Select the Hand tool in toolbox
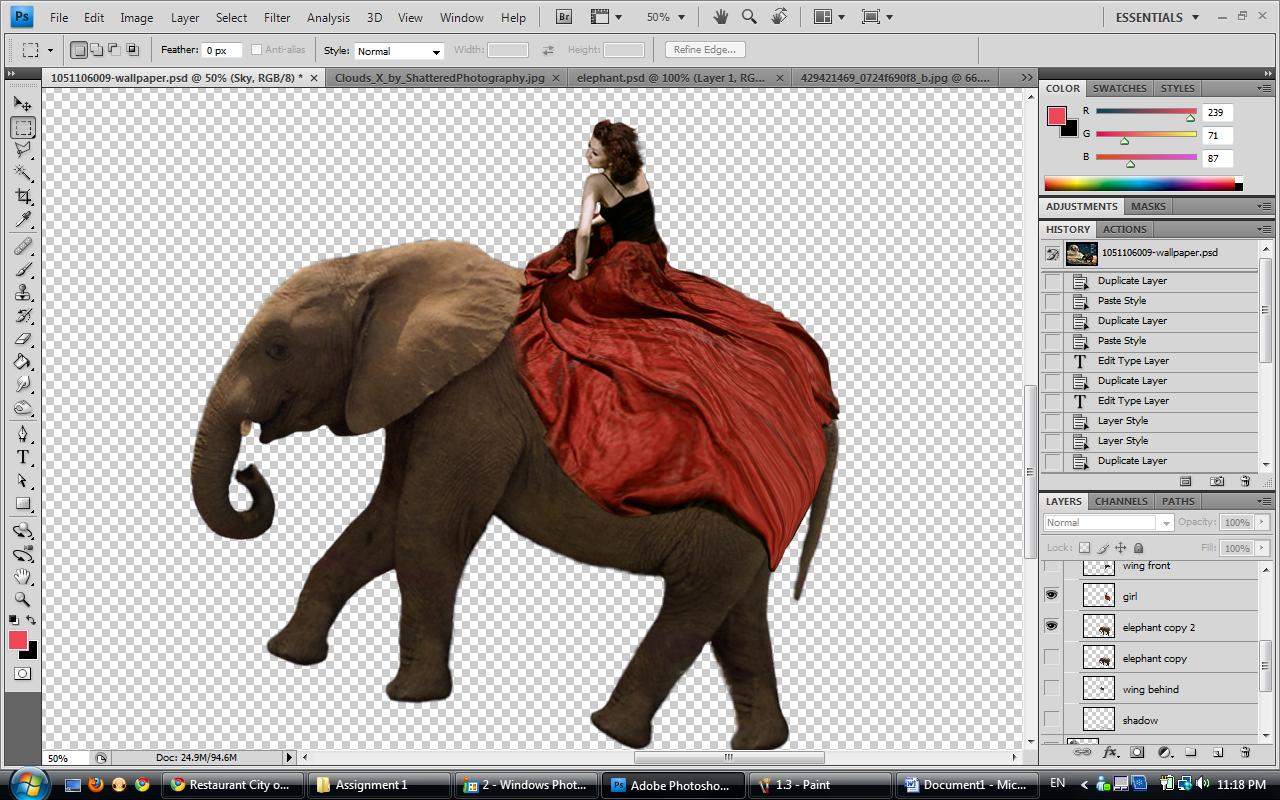1280x800 pixels. [x=23, y=577]
